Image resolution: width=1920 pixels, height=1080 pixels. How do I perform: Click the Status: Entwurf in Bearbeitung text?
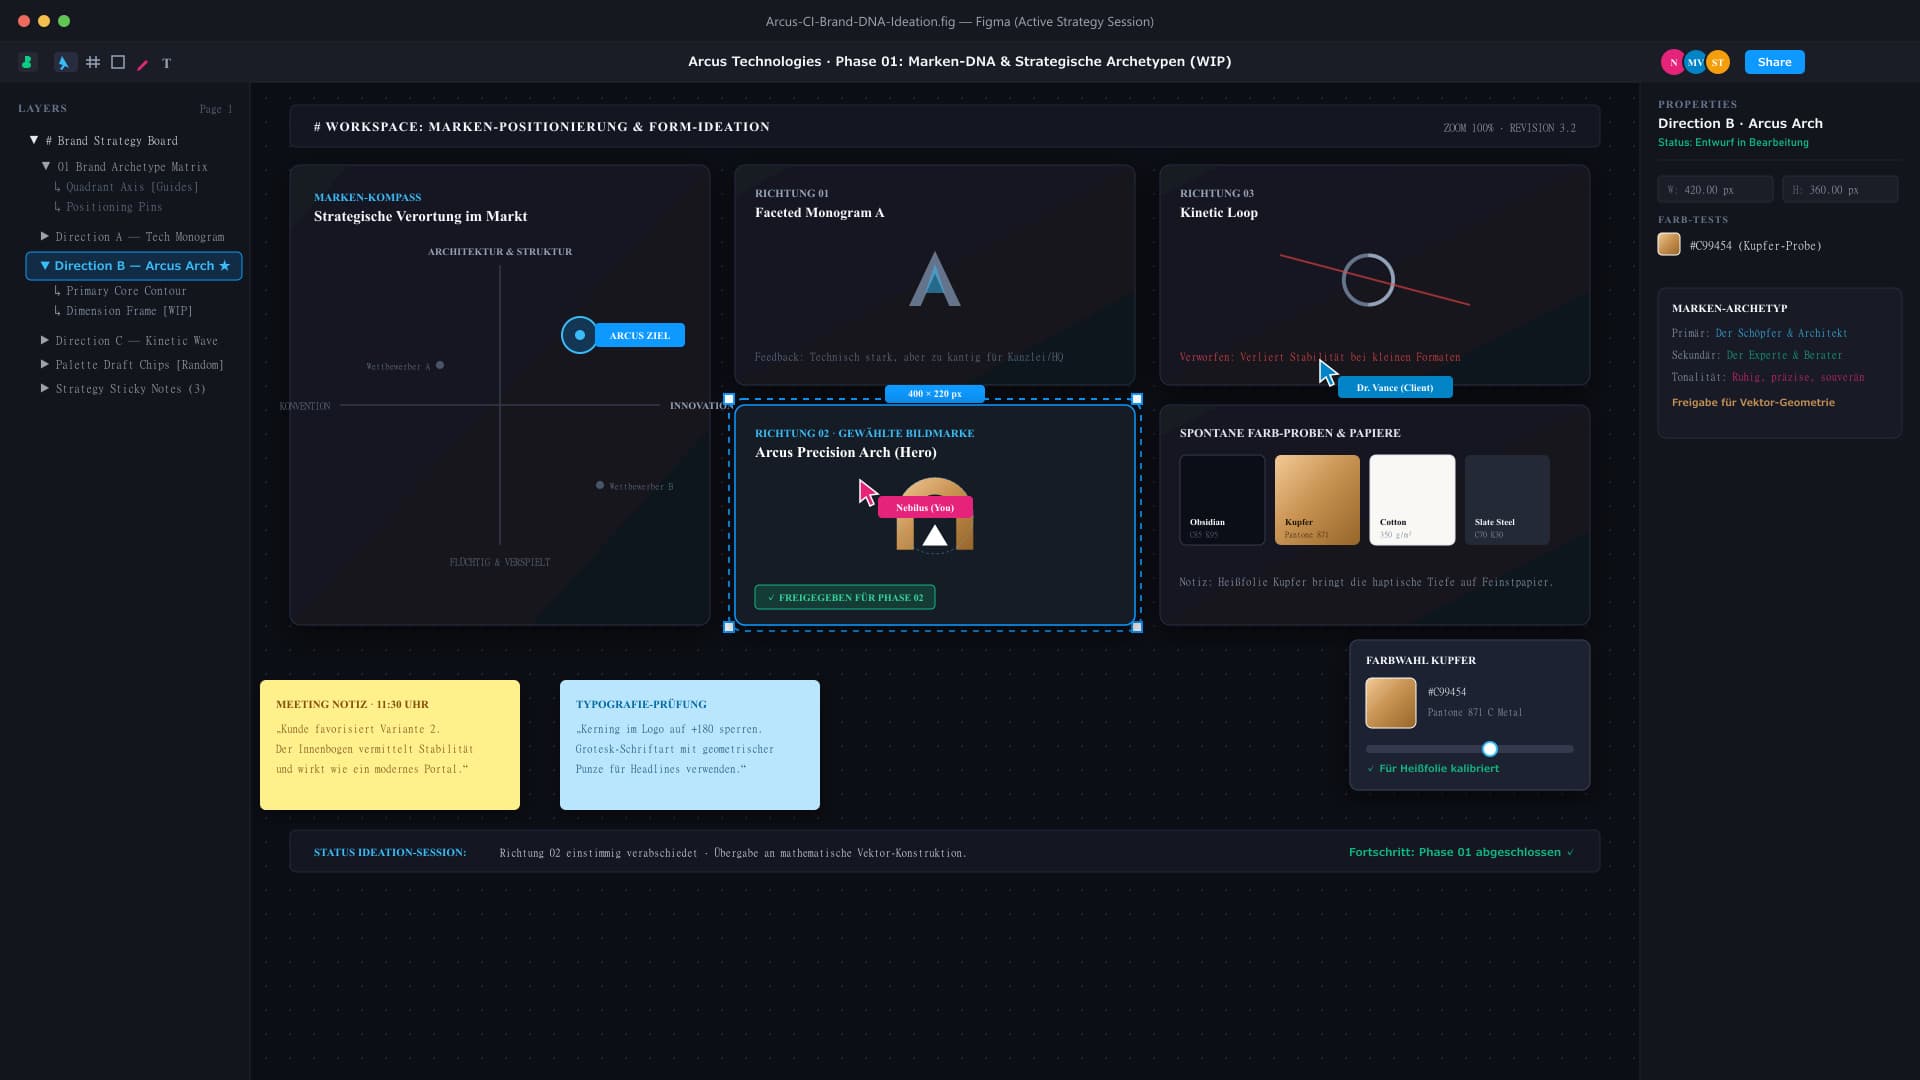pos(1733,143)
